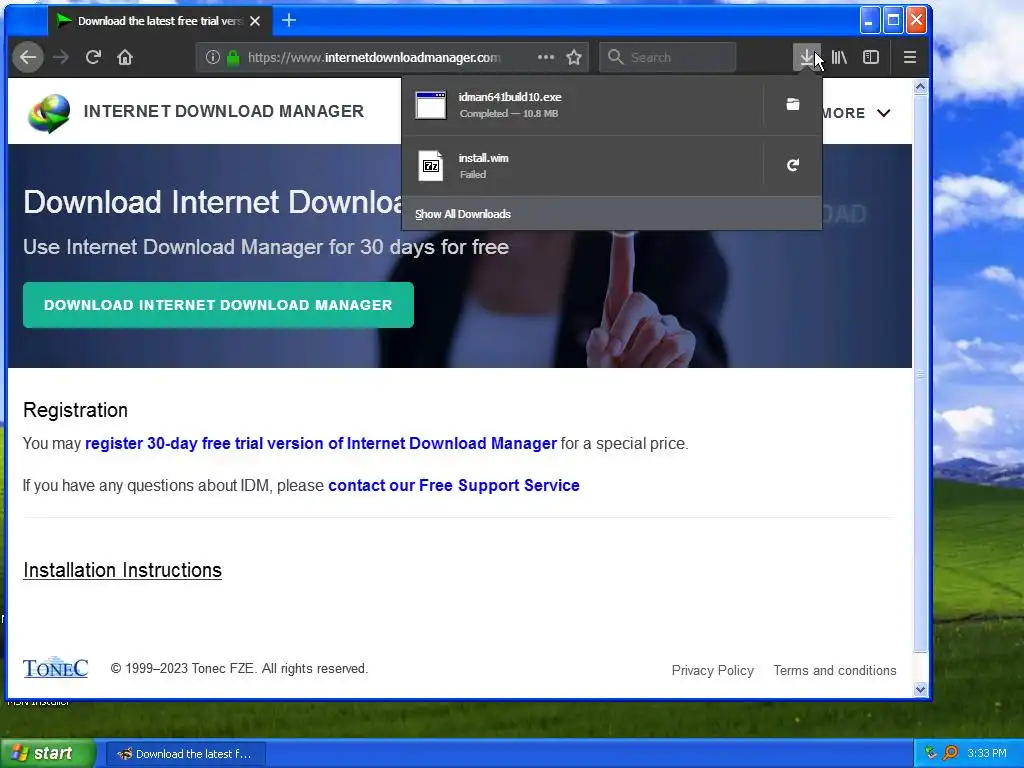Click the green system tray icon
Image resolution: width=1024 pixels, height=768 pixels.
point(931,753)
